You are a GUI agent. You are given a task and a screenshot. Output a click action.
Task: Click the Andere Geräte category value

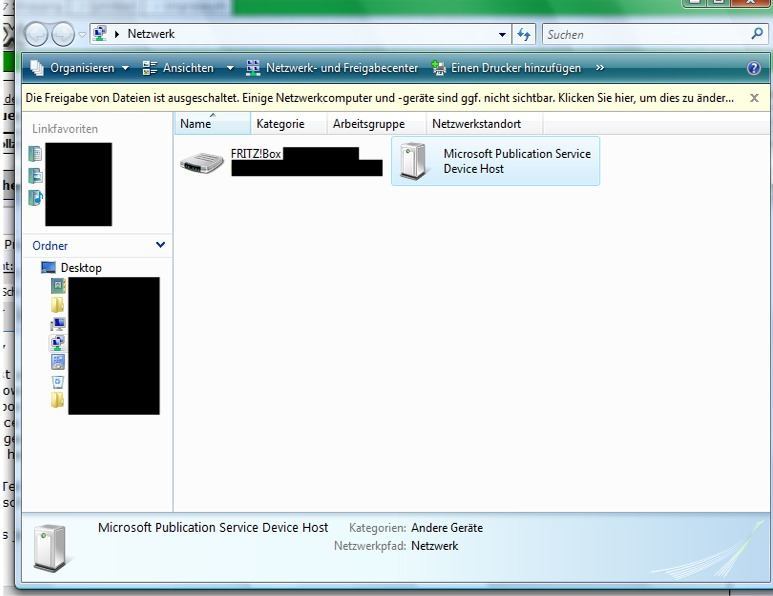(x=447, y=528)
